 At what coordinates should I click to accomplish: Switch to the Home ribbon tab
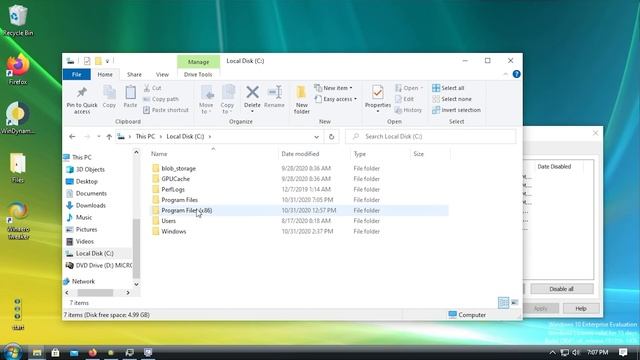point(105,74)
